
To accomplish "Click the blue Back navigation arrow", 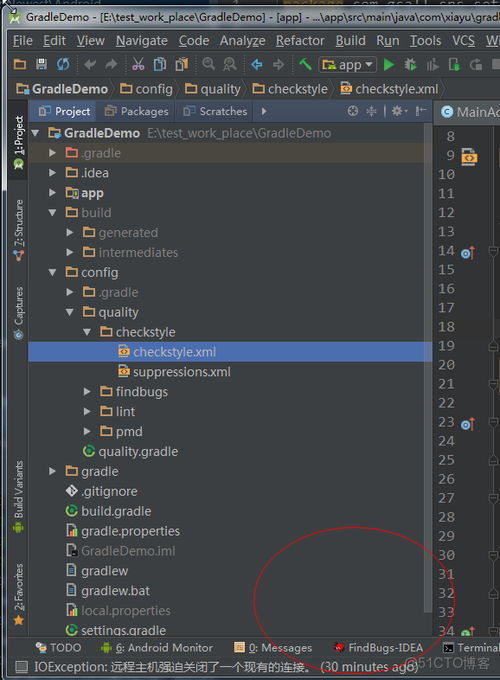I will [x=257, y=65].
